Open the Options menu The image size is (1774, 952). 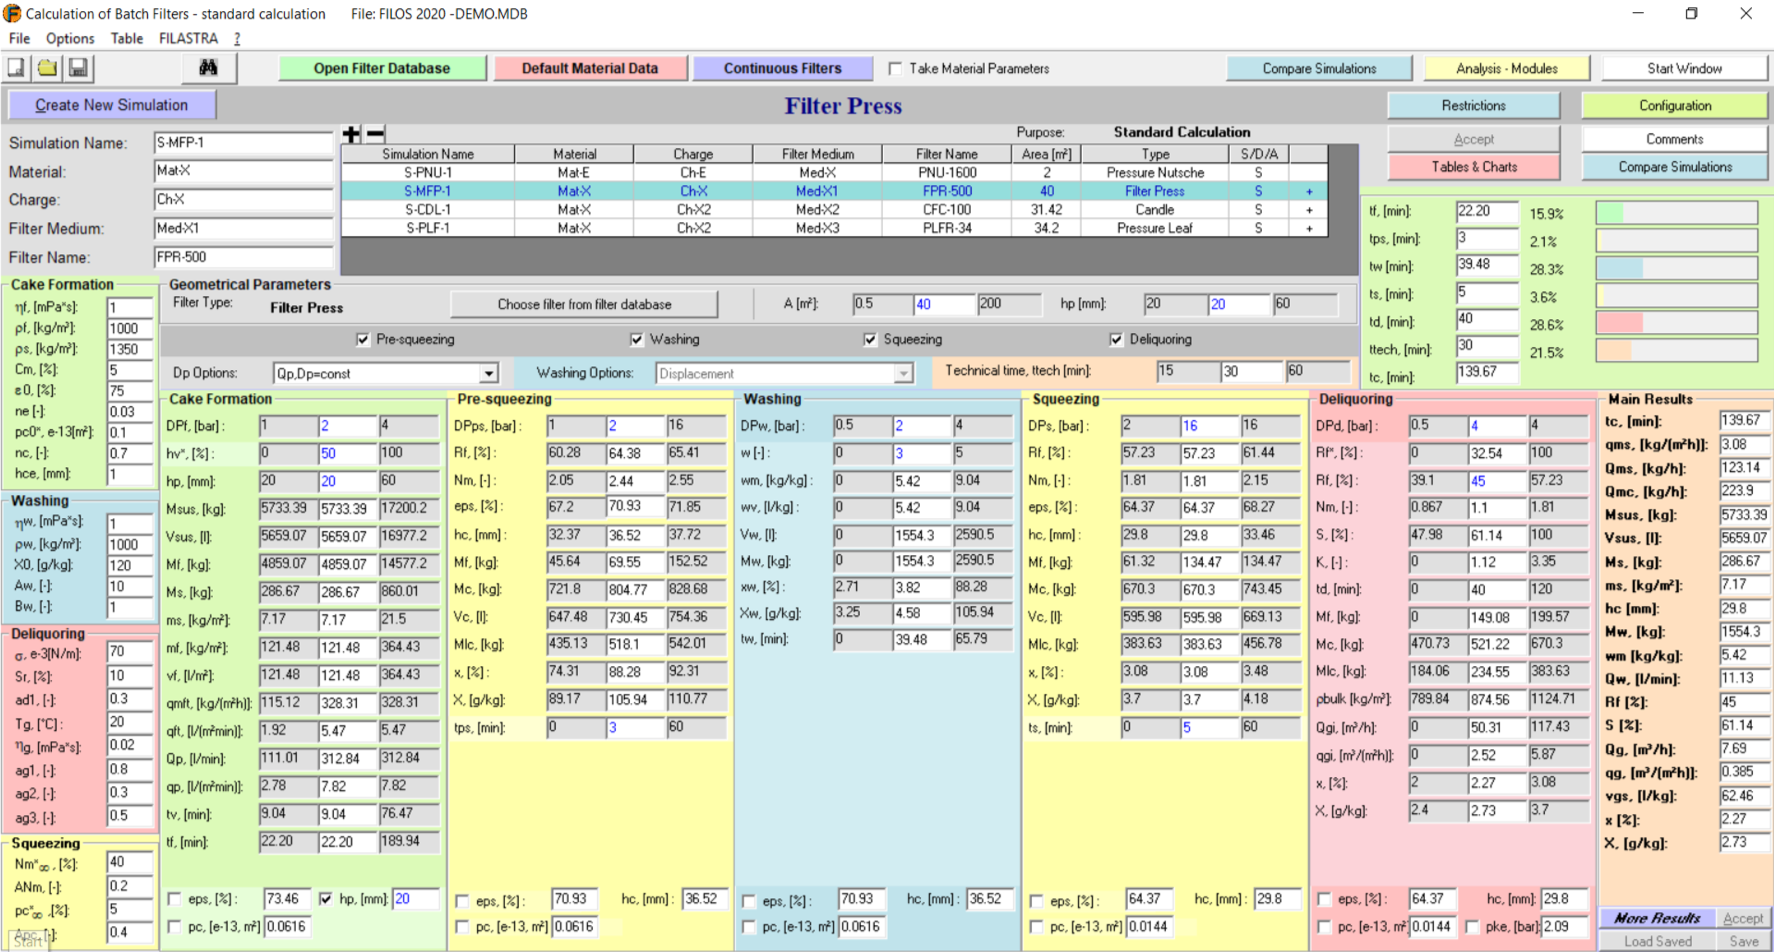[x=70, y=38]
